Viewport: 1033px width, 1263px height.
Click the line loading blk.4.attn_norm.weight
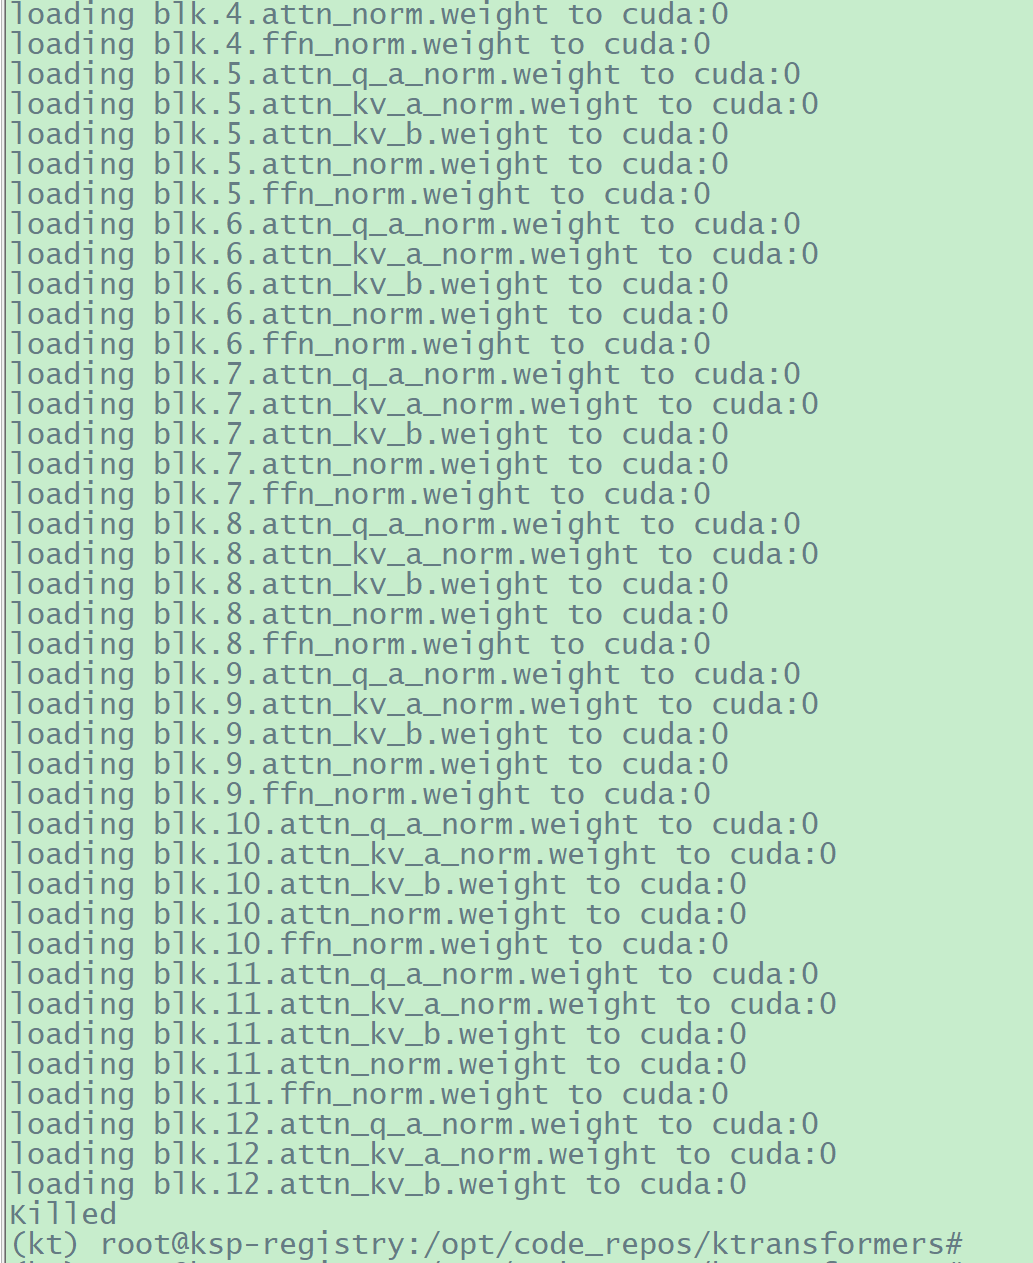[x=369, y=14]
